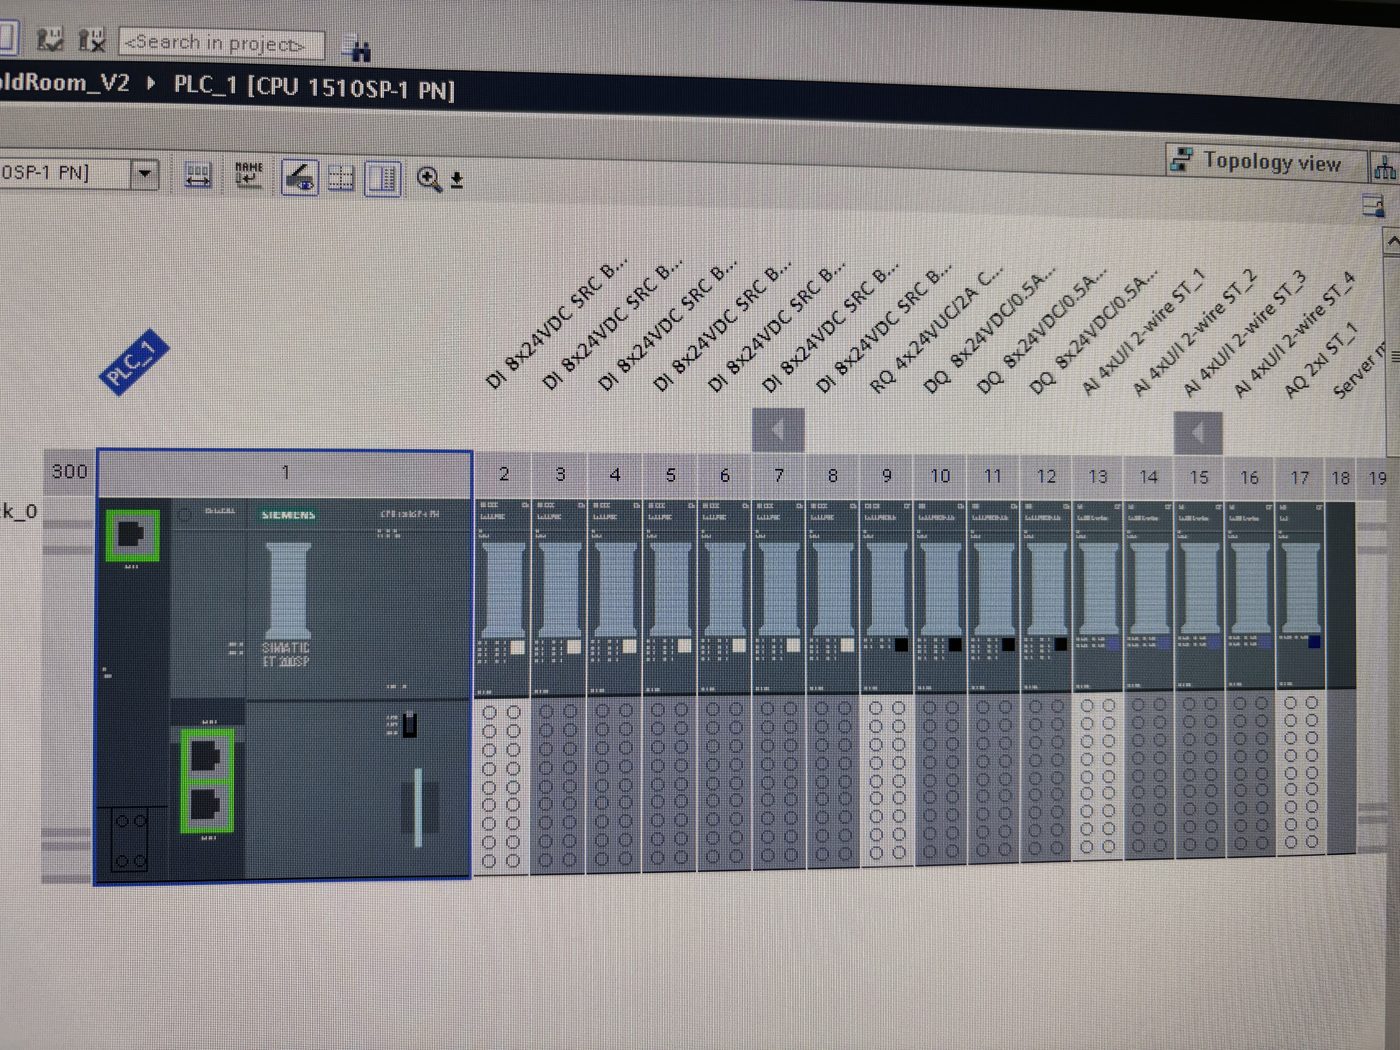Select the DQ module in slot 10
Viewport: 1400px width, 1050px height.
pyautogui.click(x=940, y=598)
